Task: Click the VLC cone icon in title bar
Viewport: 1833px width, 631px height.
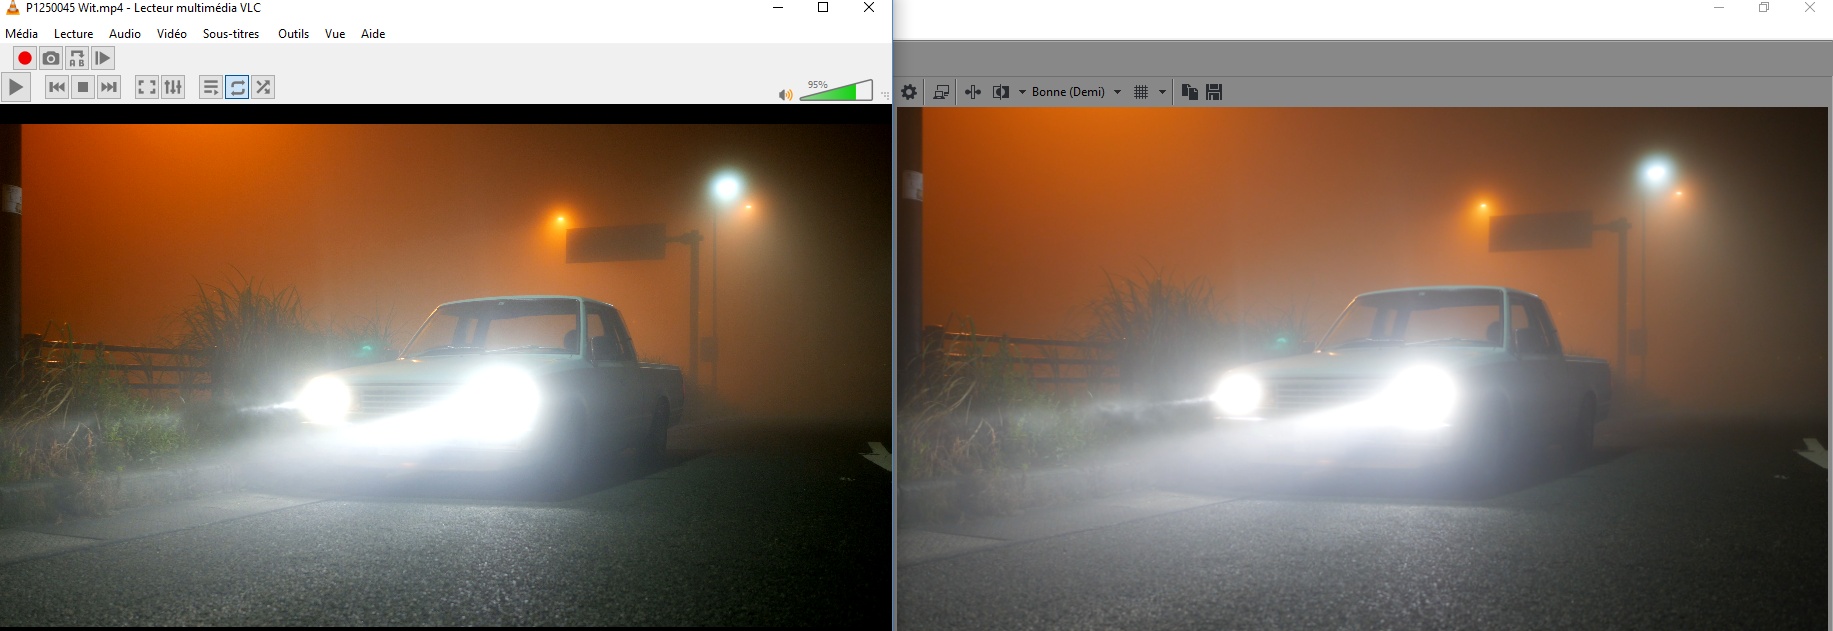Action: point(13,8)
